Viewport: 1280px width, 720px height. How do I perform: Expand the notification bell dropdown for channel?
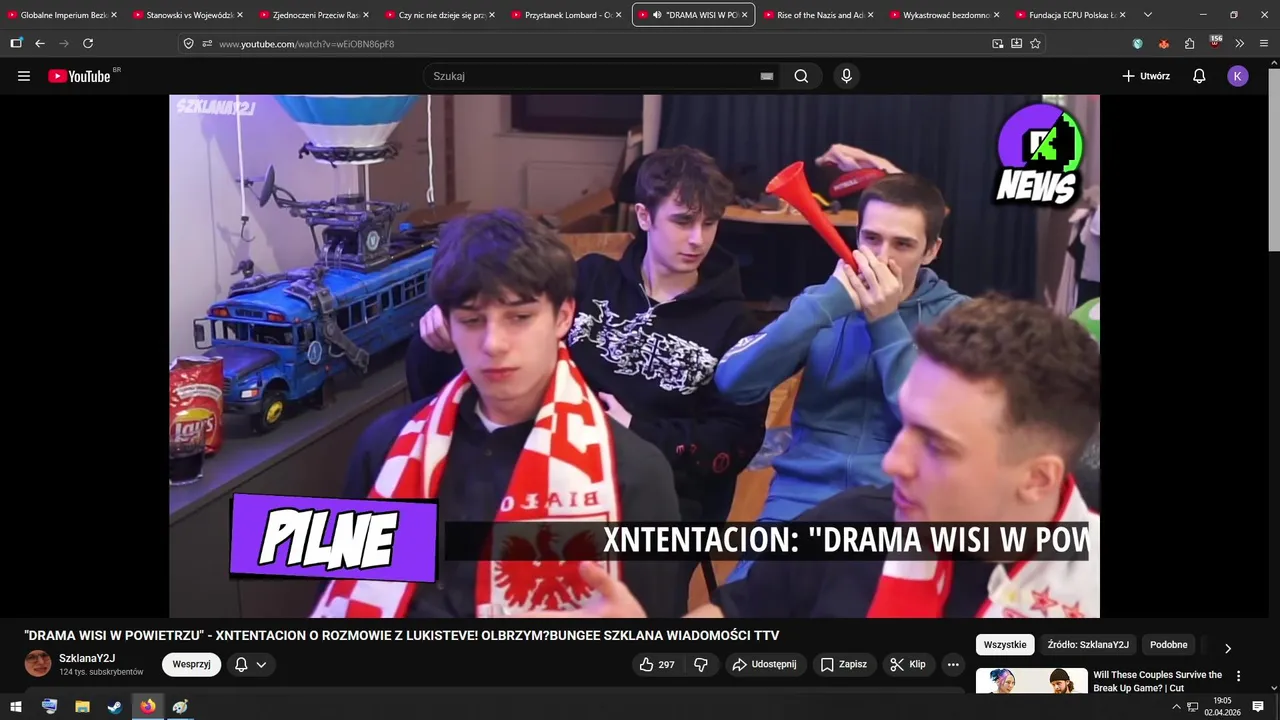[x=261, y=664]
